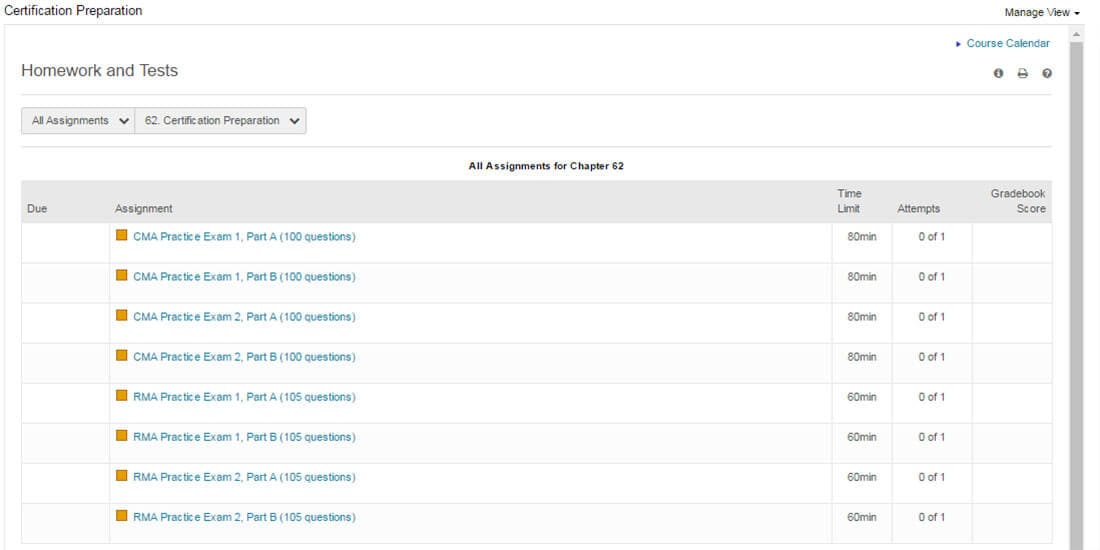Open the help question mark icon
The width and height of the screenshot is (1100, 550).
[x=1047, y=74]
